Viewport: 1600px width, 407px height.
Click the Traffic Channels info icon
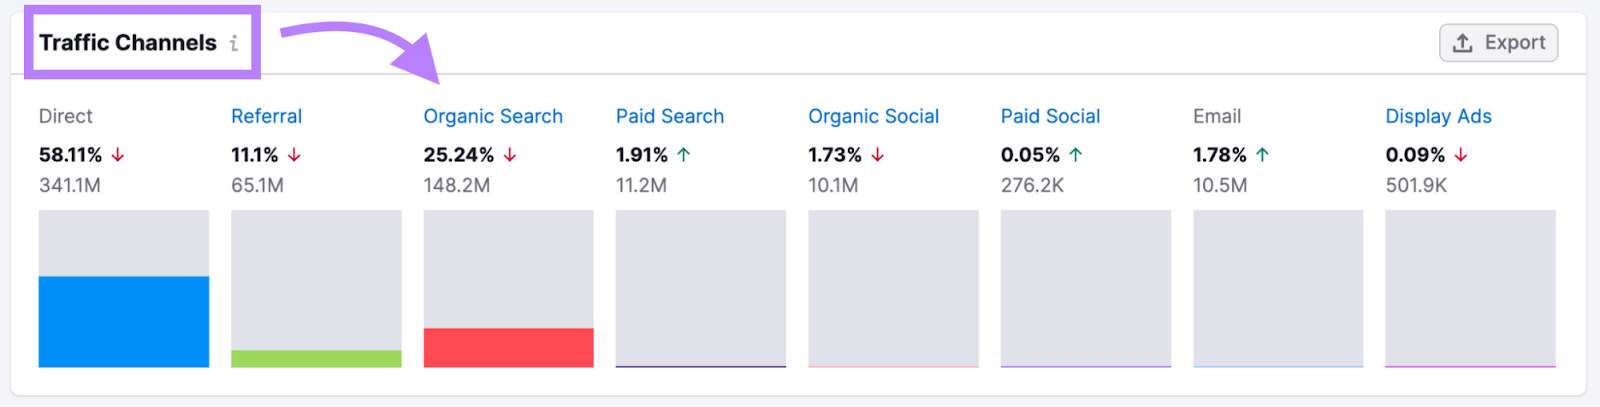[x=233, y=43]
